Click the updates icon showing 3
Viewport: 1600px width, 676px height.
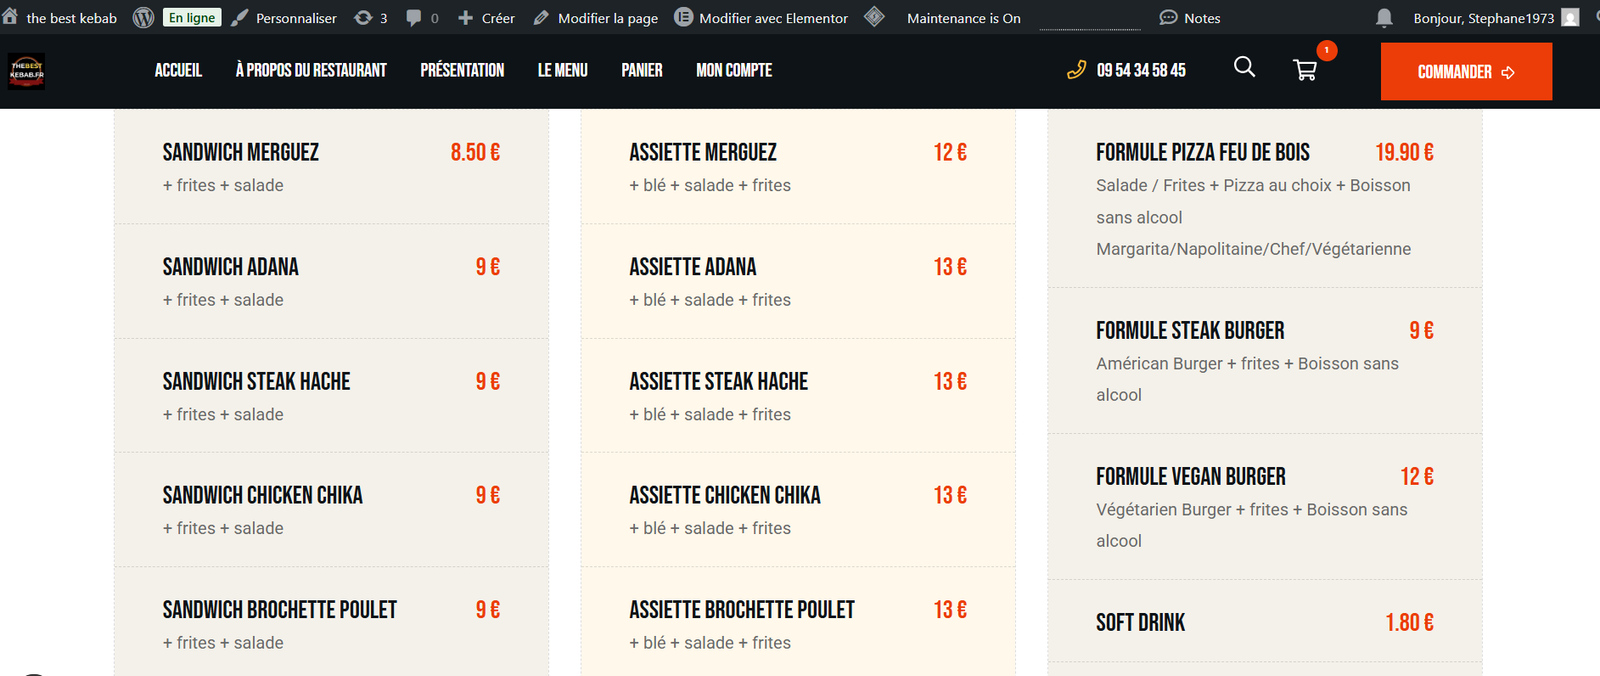[371, 18]
